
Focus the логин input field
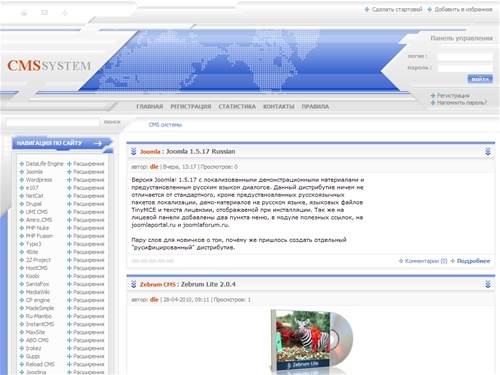coord(465,57)
